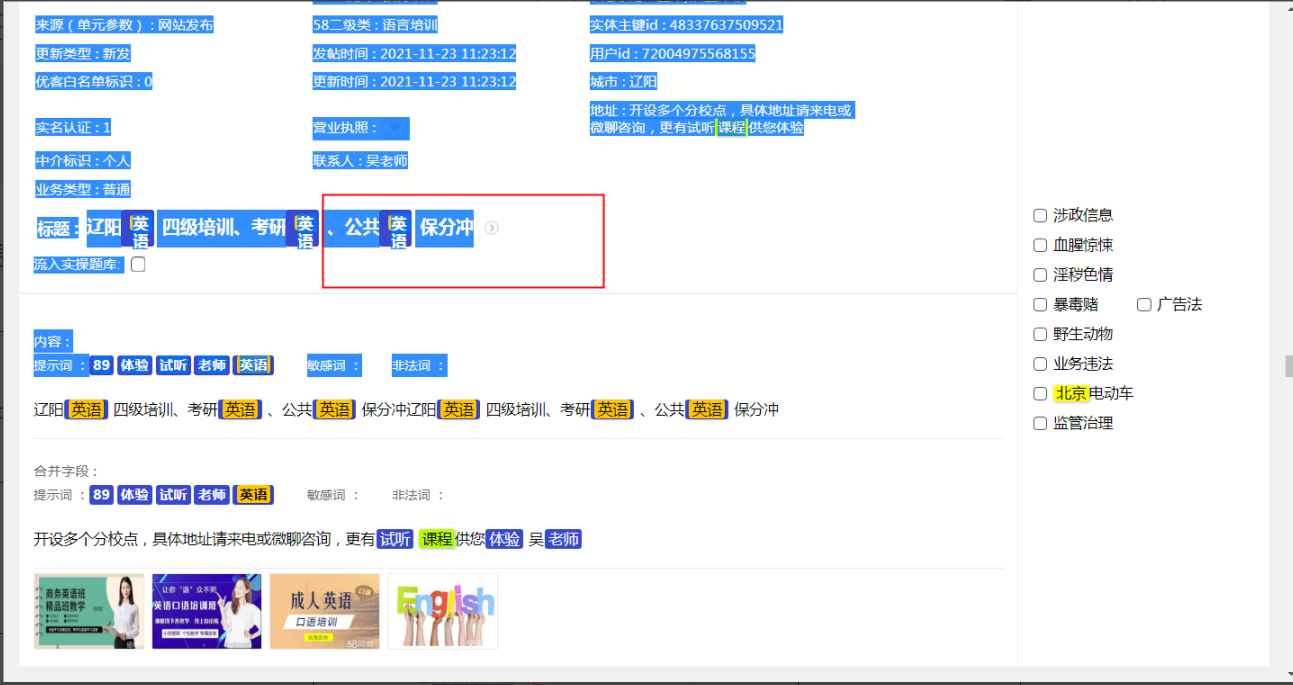Image resolution: width=1293 pixels, height=685 pixels.
Task: Click the 试听 tag in 内容 提示词
Action: click(x=173, y=366)
